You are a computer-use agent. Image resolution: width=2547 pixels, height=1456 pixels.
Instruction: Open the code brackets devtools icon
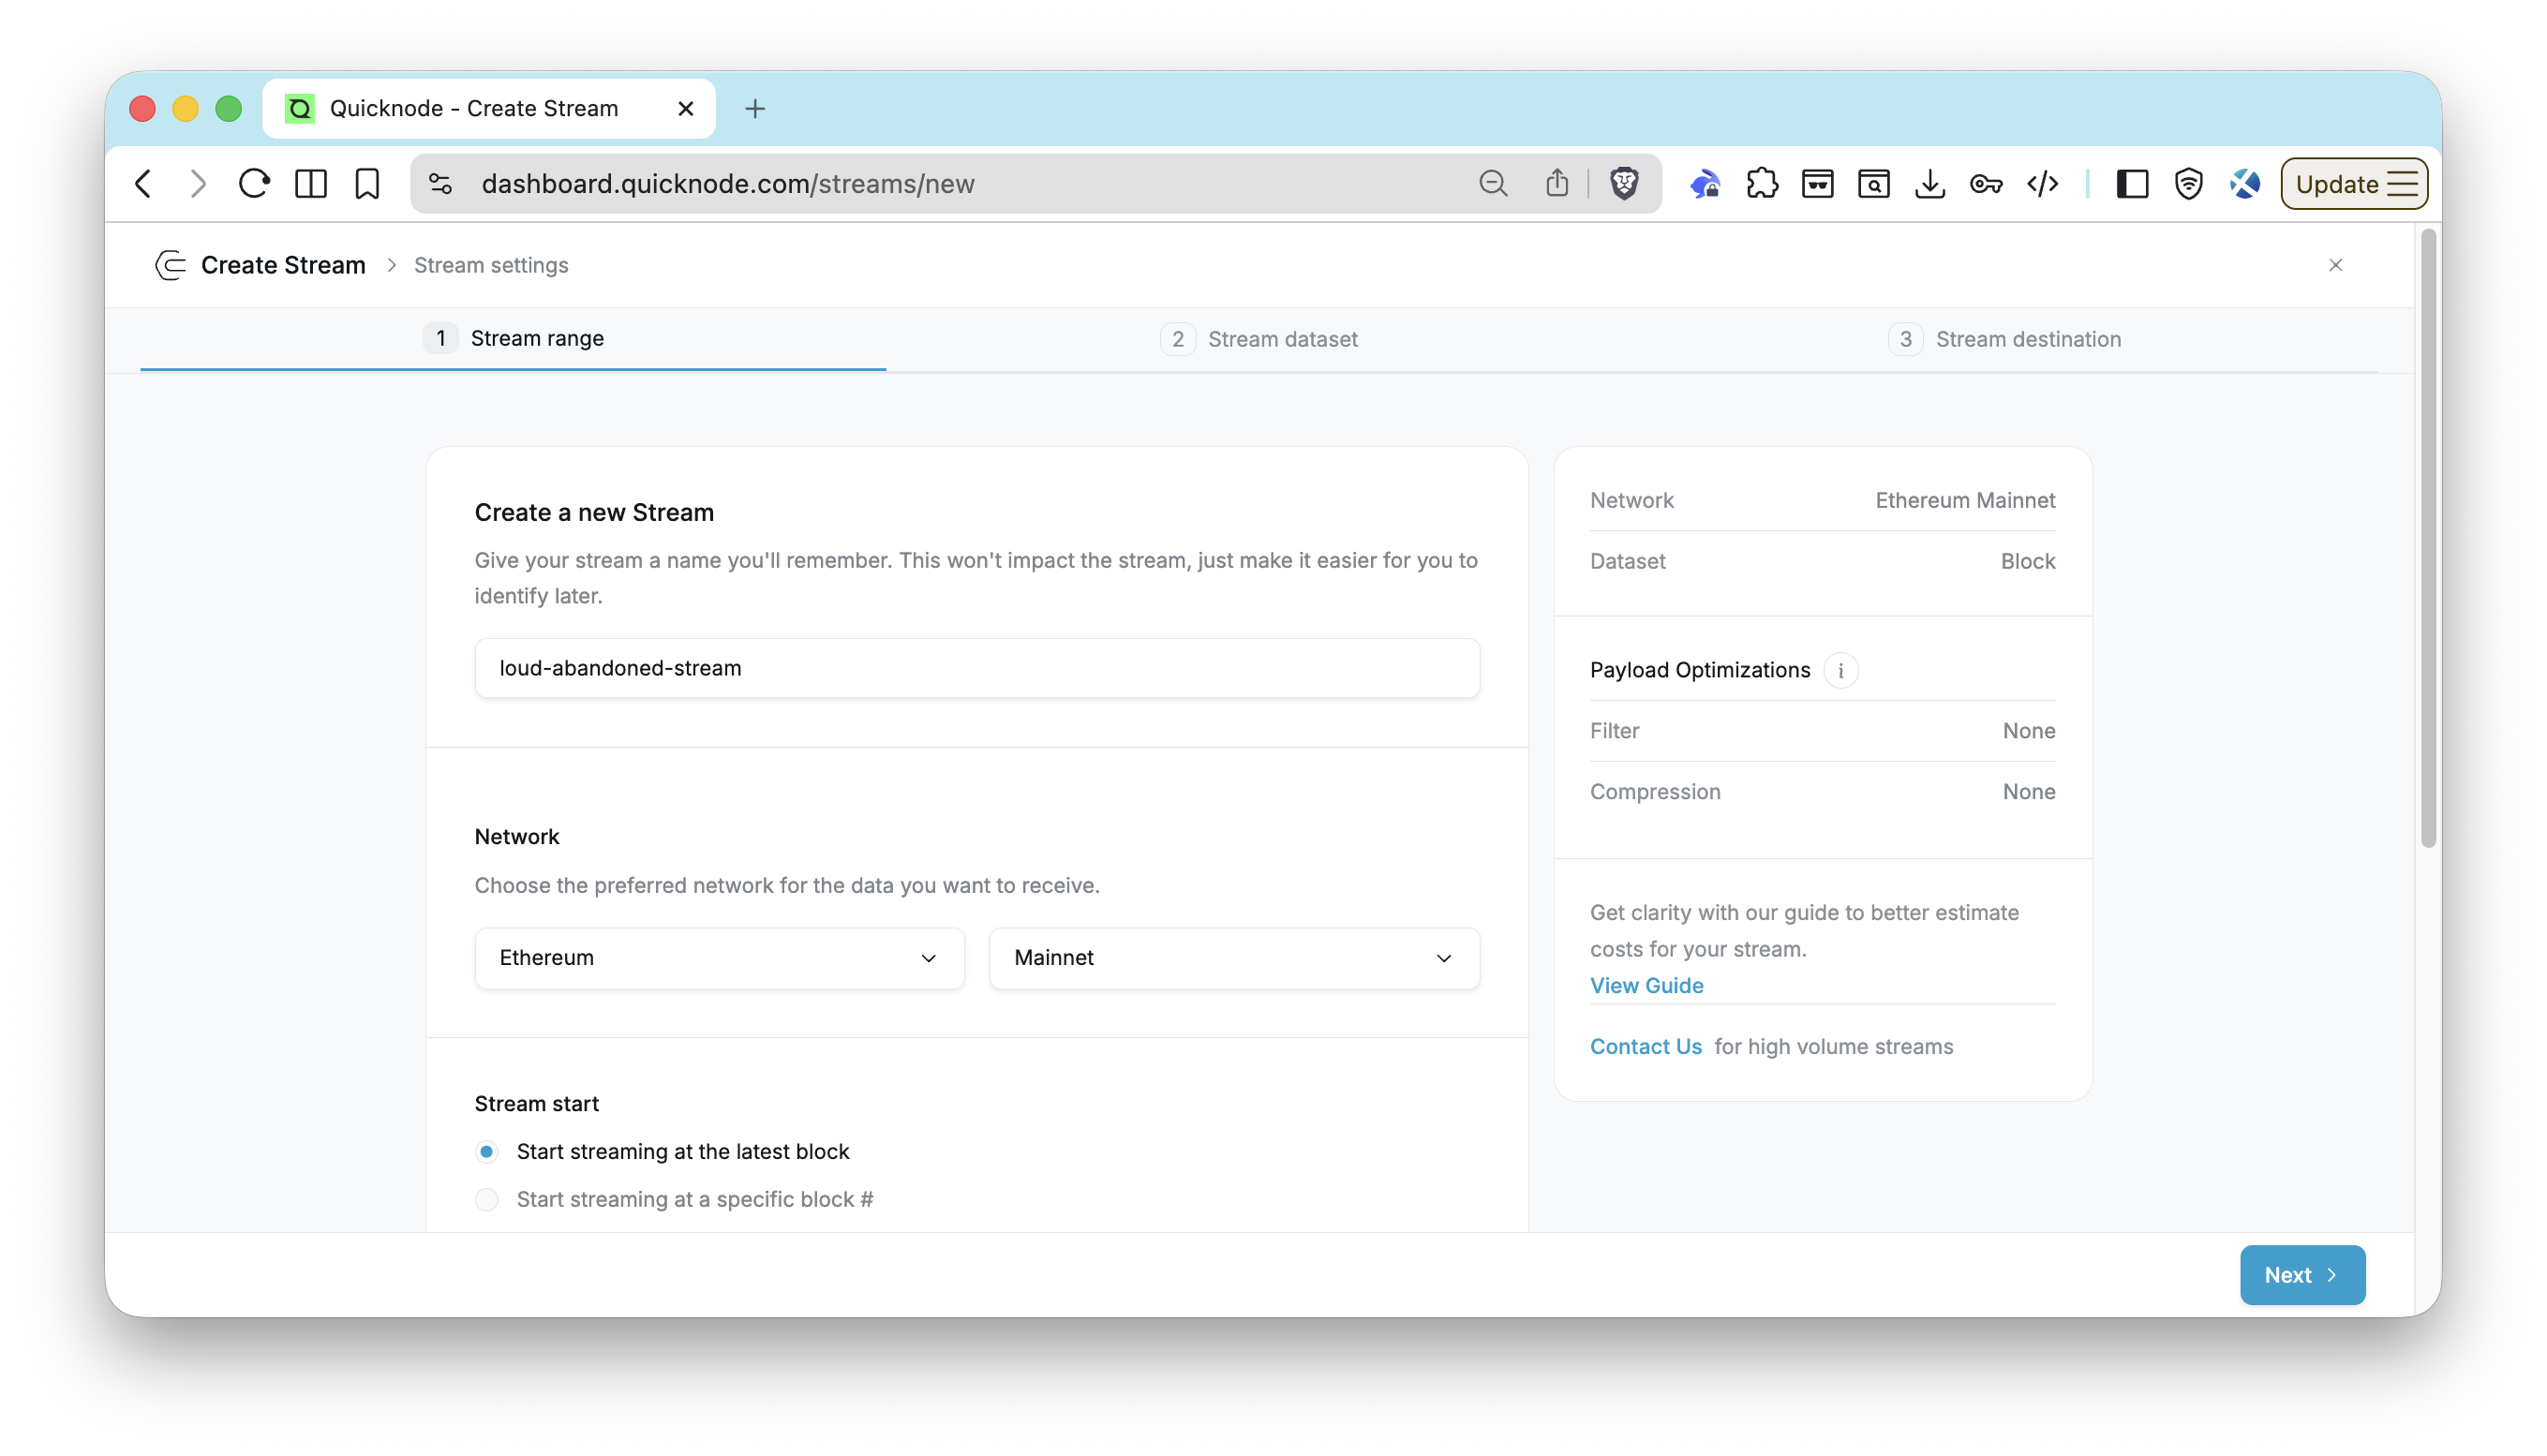pyautogui.click(x=2042, y=184)
